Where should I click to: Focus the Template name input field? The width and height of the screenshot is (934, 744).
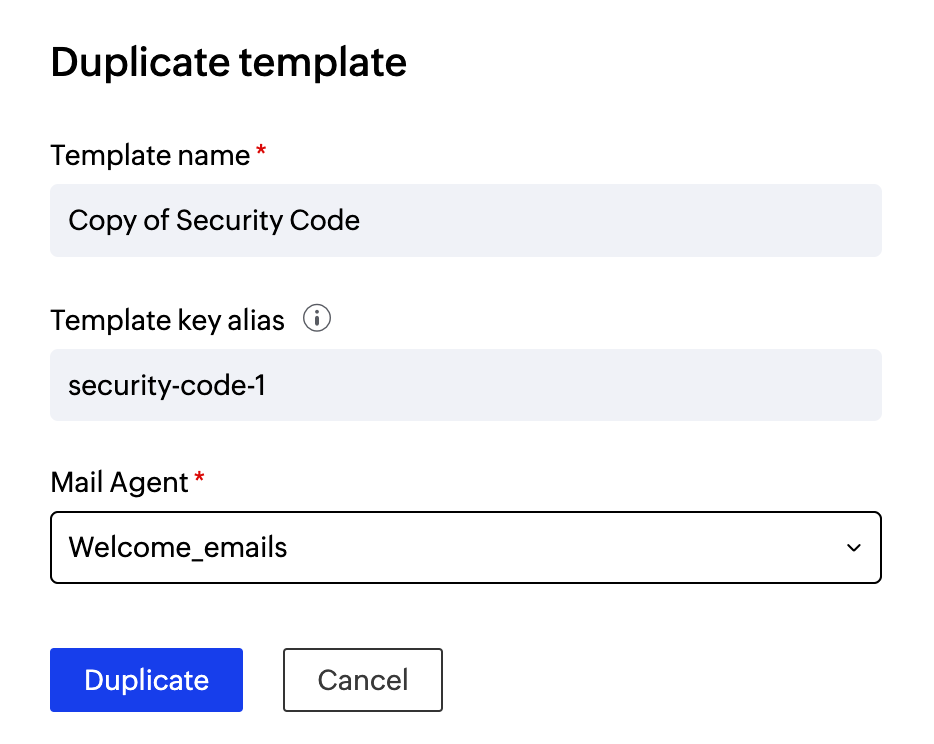(465, 220)
